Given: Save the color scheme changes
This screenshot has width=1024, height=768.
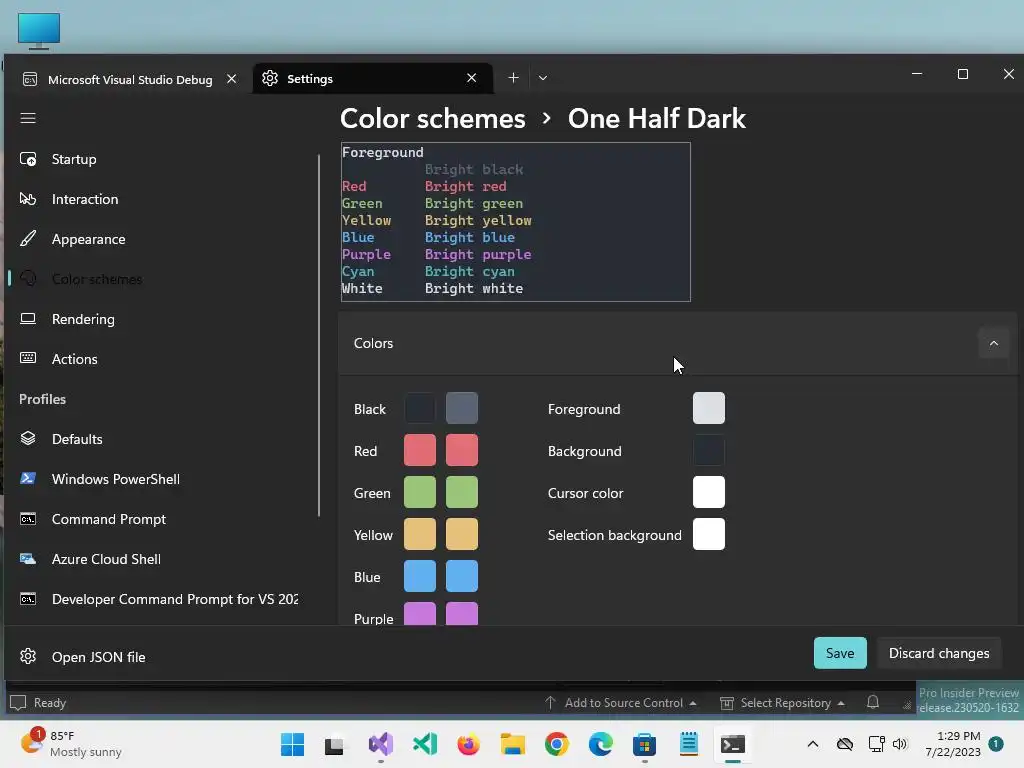Looking at the screenshot, I should point(840,653).
